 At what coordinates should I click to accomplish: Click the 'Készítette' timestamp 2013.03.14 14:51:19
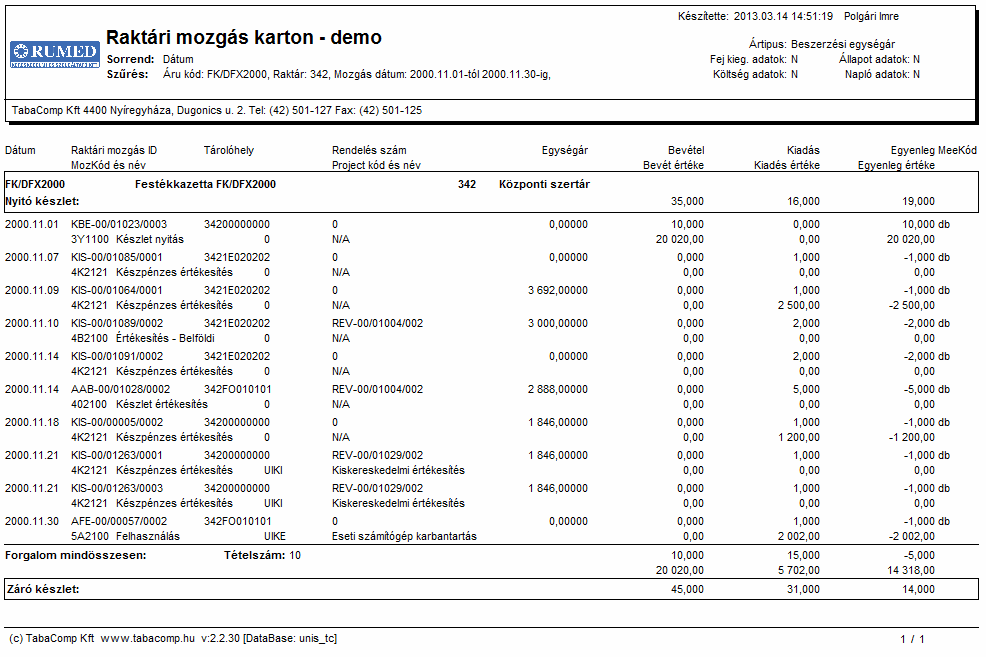coord(783,16)
